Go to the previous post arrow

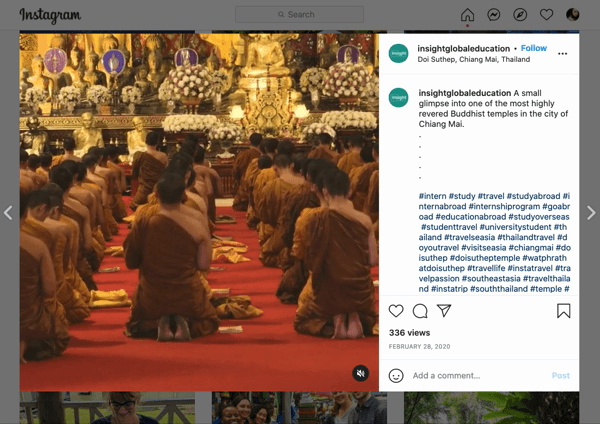click(8, 212)
